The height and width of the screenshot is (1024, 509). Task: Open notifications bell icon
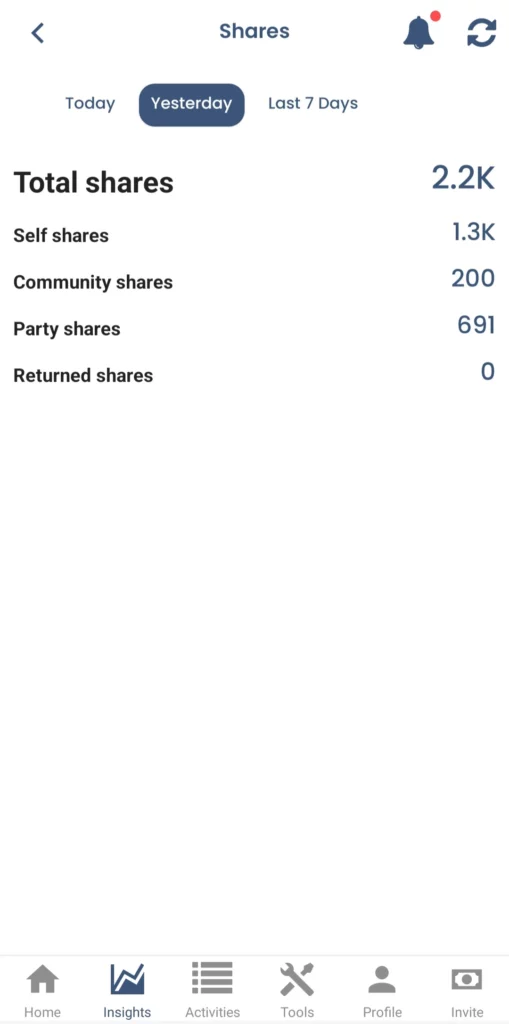[x=419, y=31]
